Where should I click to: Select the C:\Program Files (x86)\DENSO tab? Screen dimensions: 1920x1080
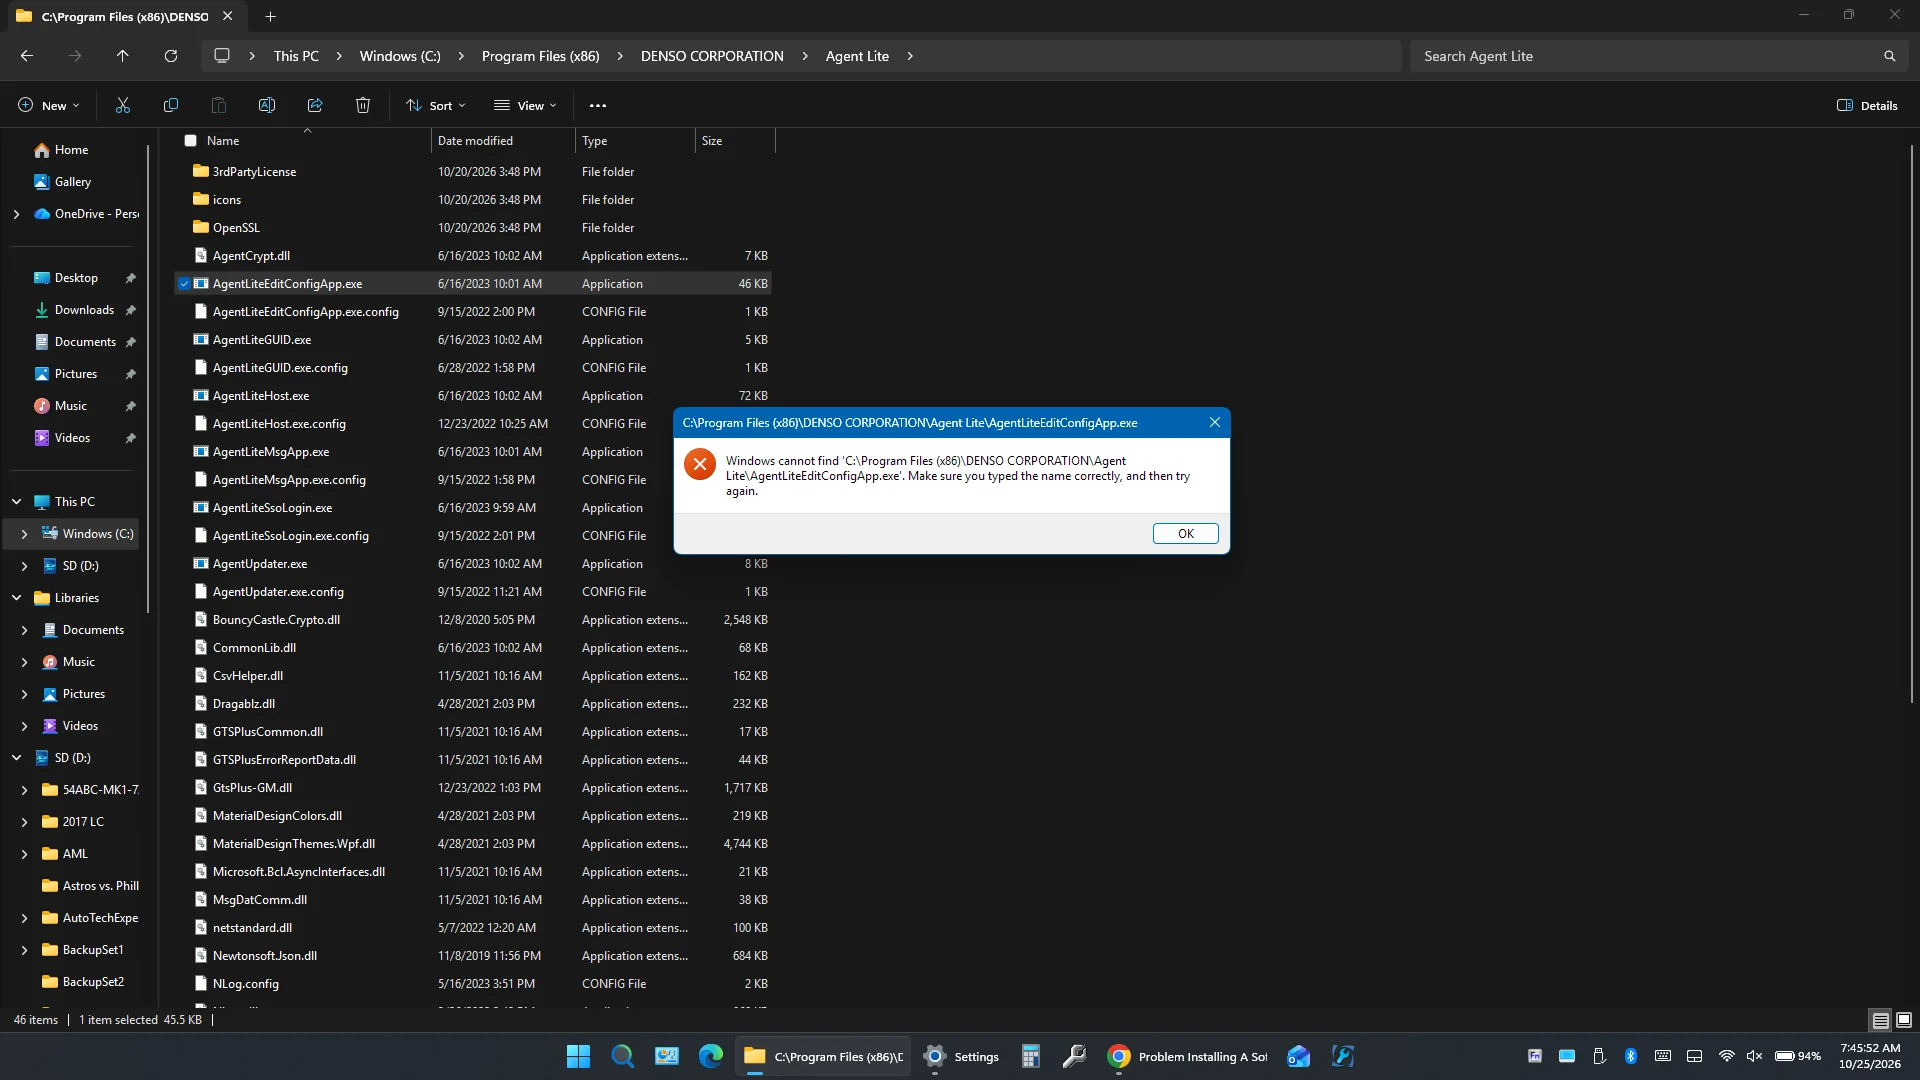[x=125, y=16]
